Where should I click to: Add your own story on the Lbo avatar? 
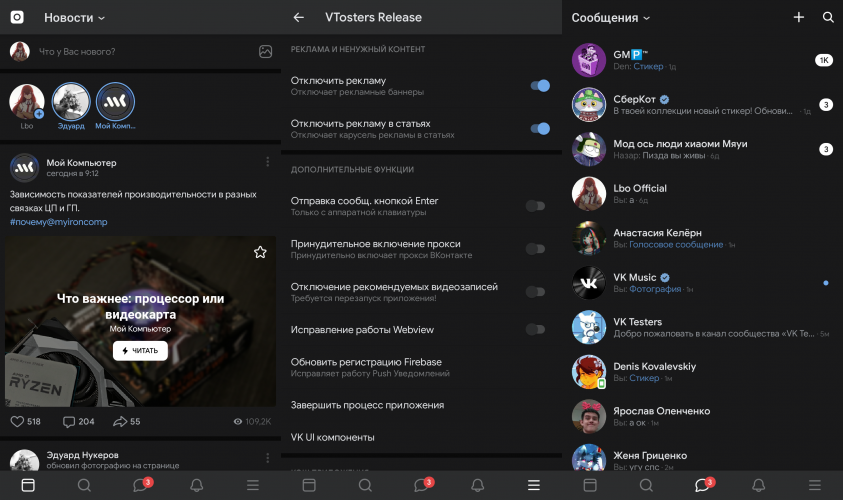point(26,101)
